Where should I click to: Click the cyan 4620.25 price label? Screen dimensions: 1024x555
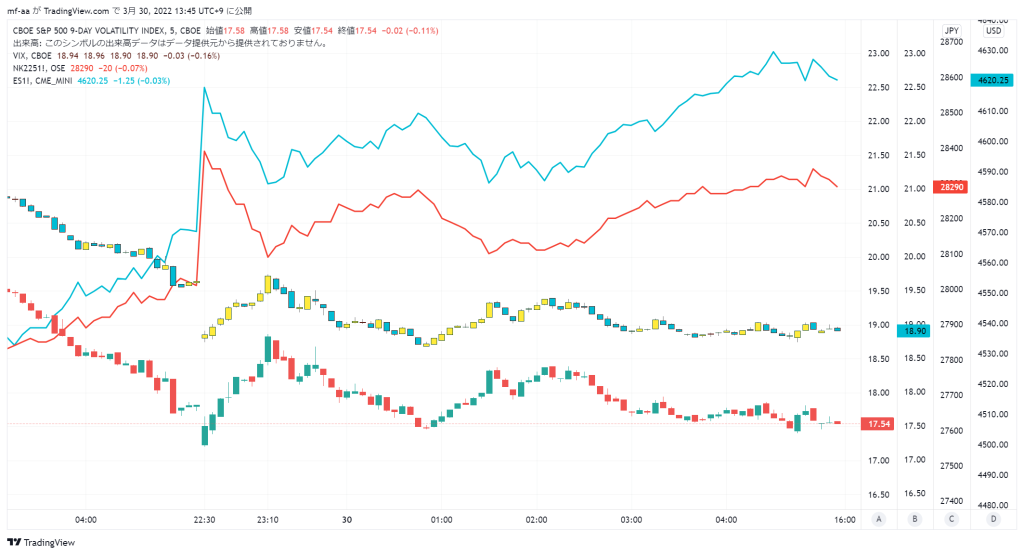tap(992, 80)
